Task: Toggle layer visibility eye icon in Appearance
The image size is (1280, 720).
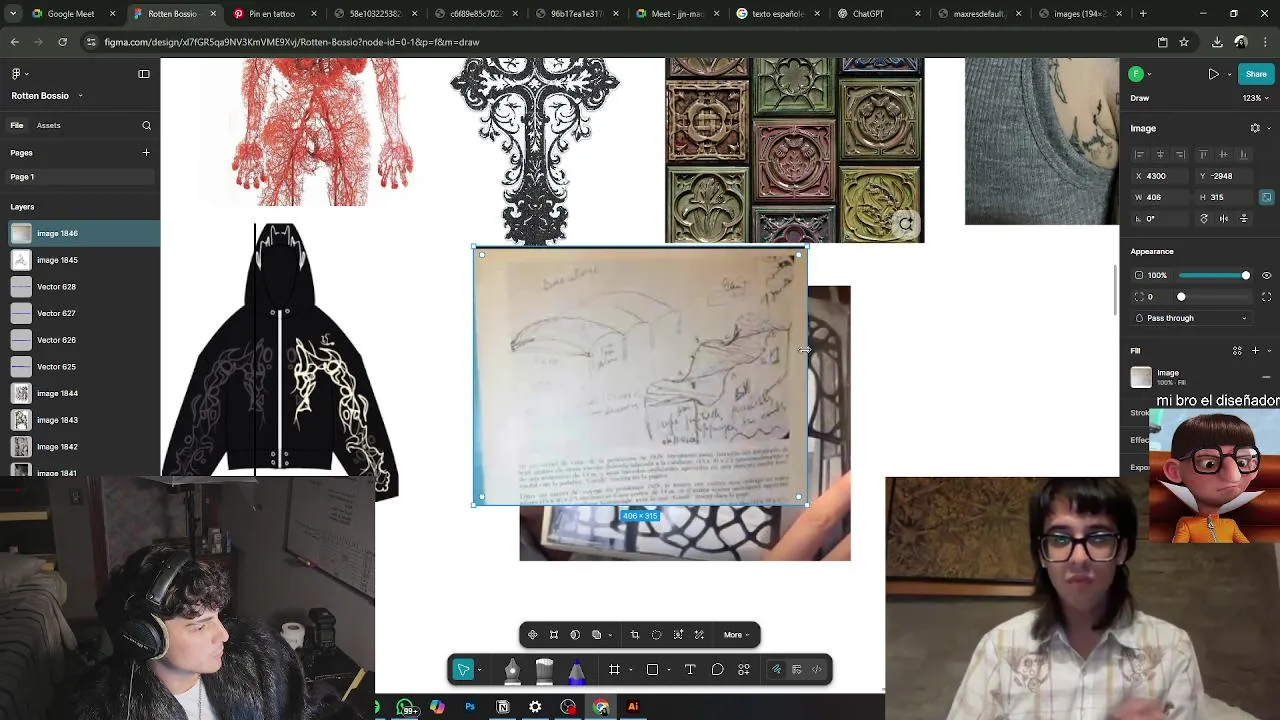Action: (x=1266, y=275)
